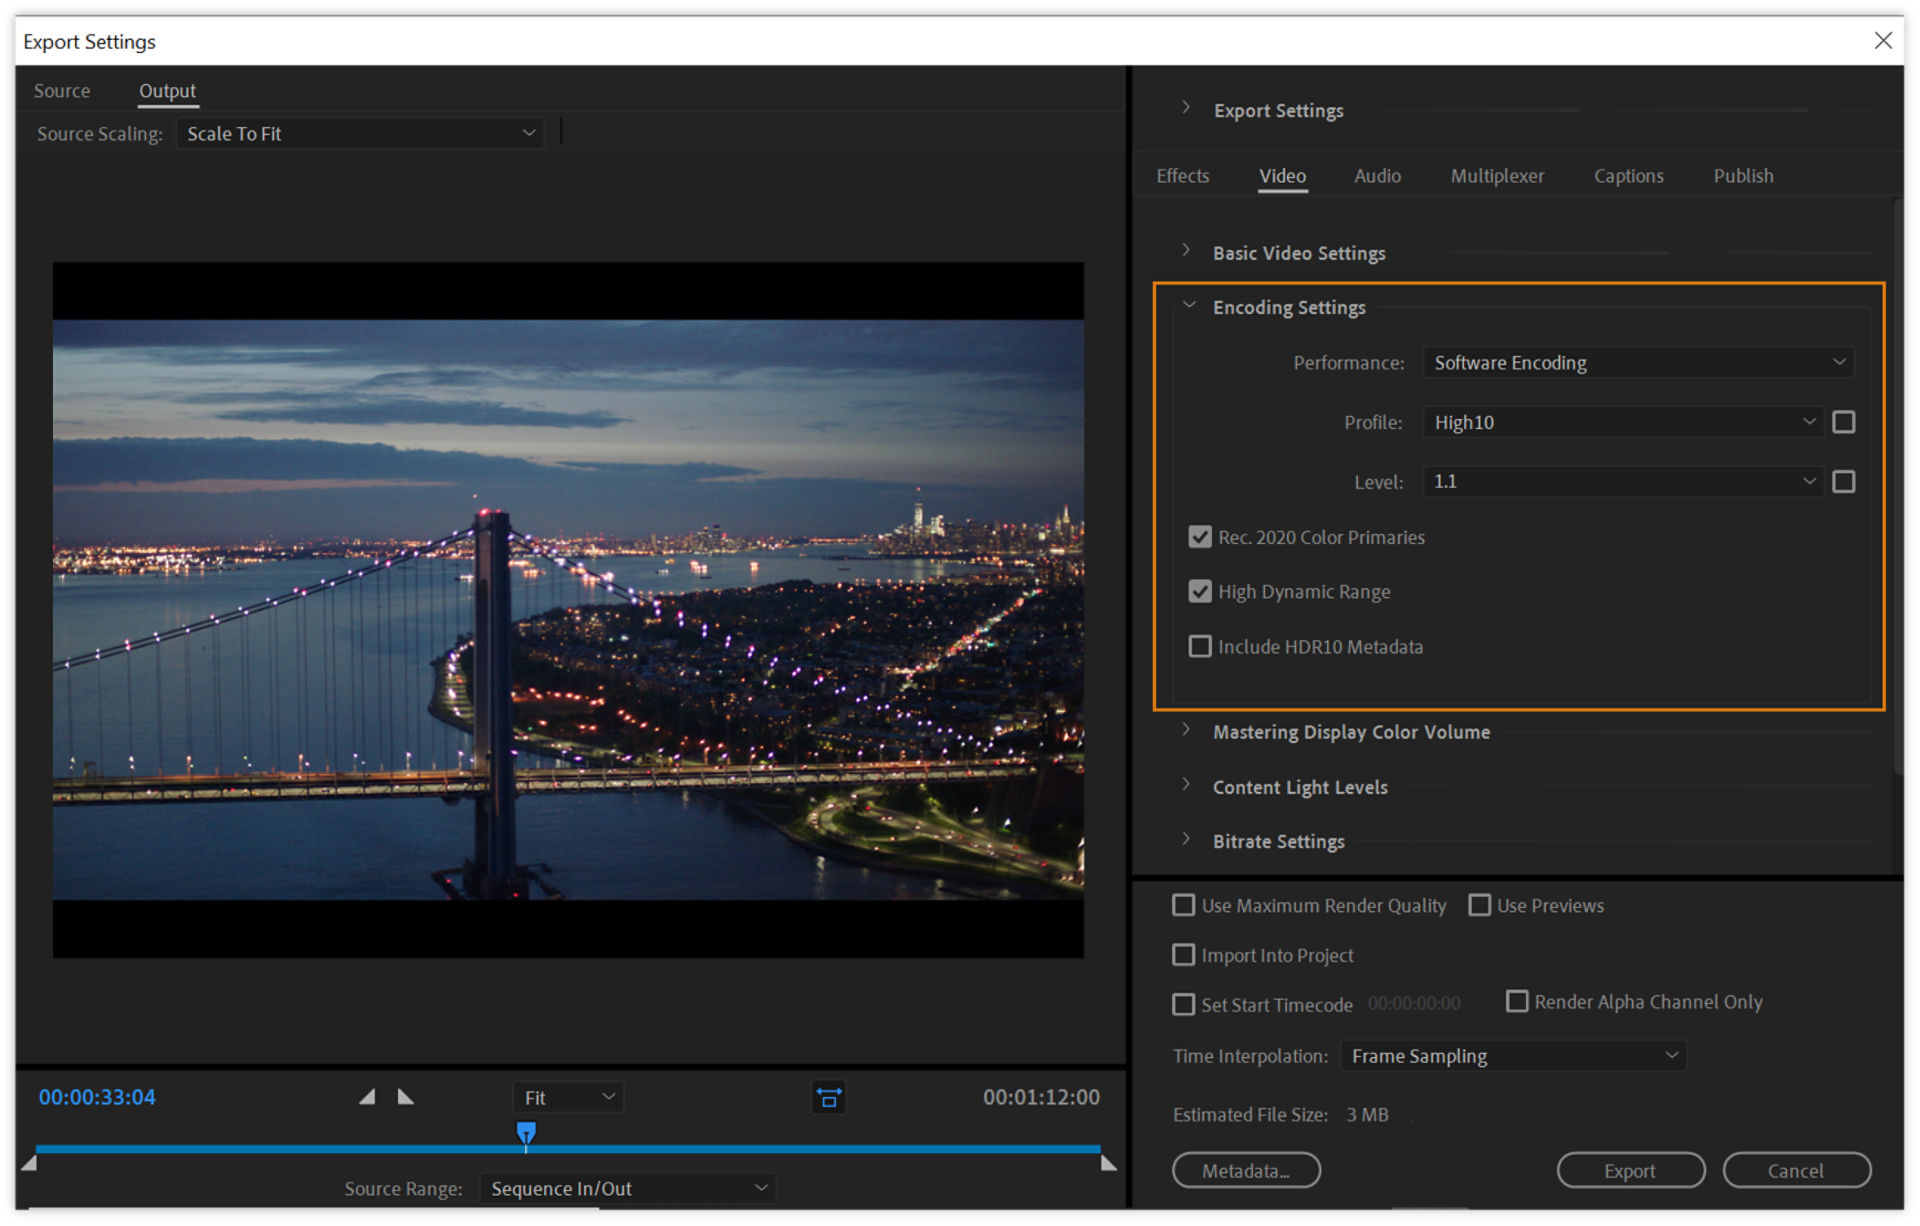Click the crop output preview icon
This screenshot has width=1920, height=1226.
[828, 1097]
